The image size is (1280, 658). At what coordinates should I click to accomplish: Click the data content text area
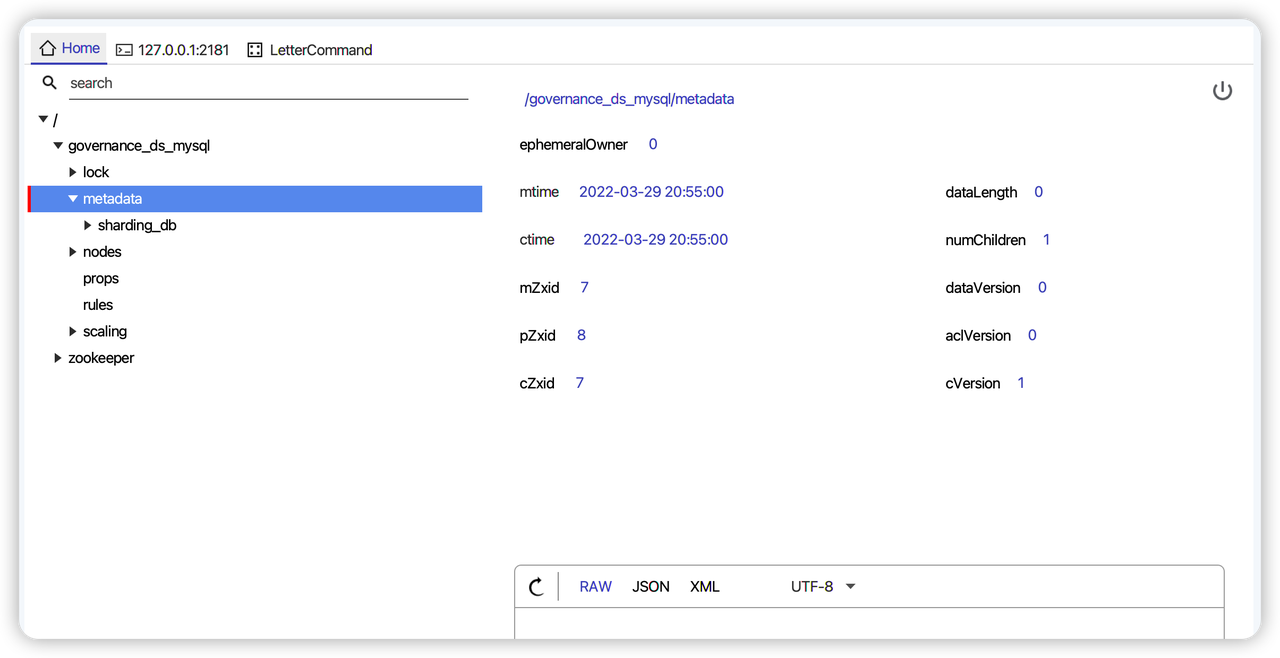(869, 623)
